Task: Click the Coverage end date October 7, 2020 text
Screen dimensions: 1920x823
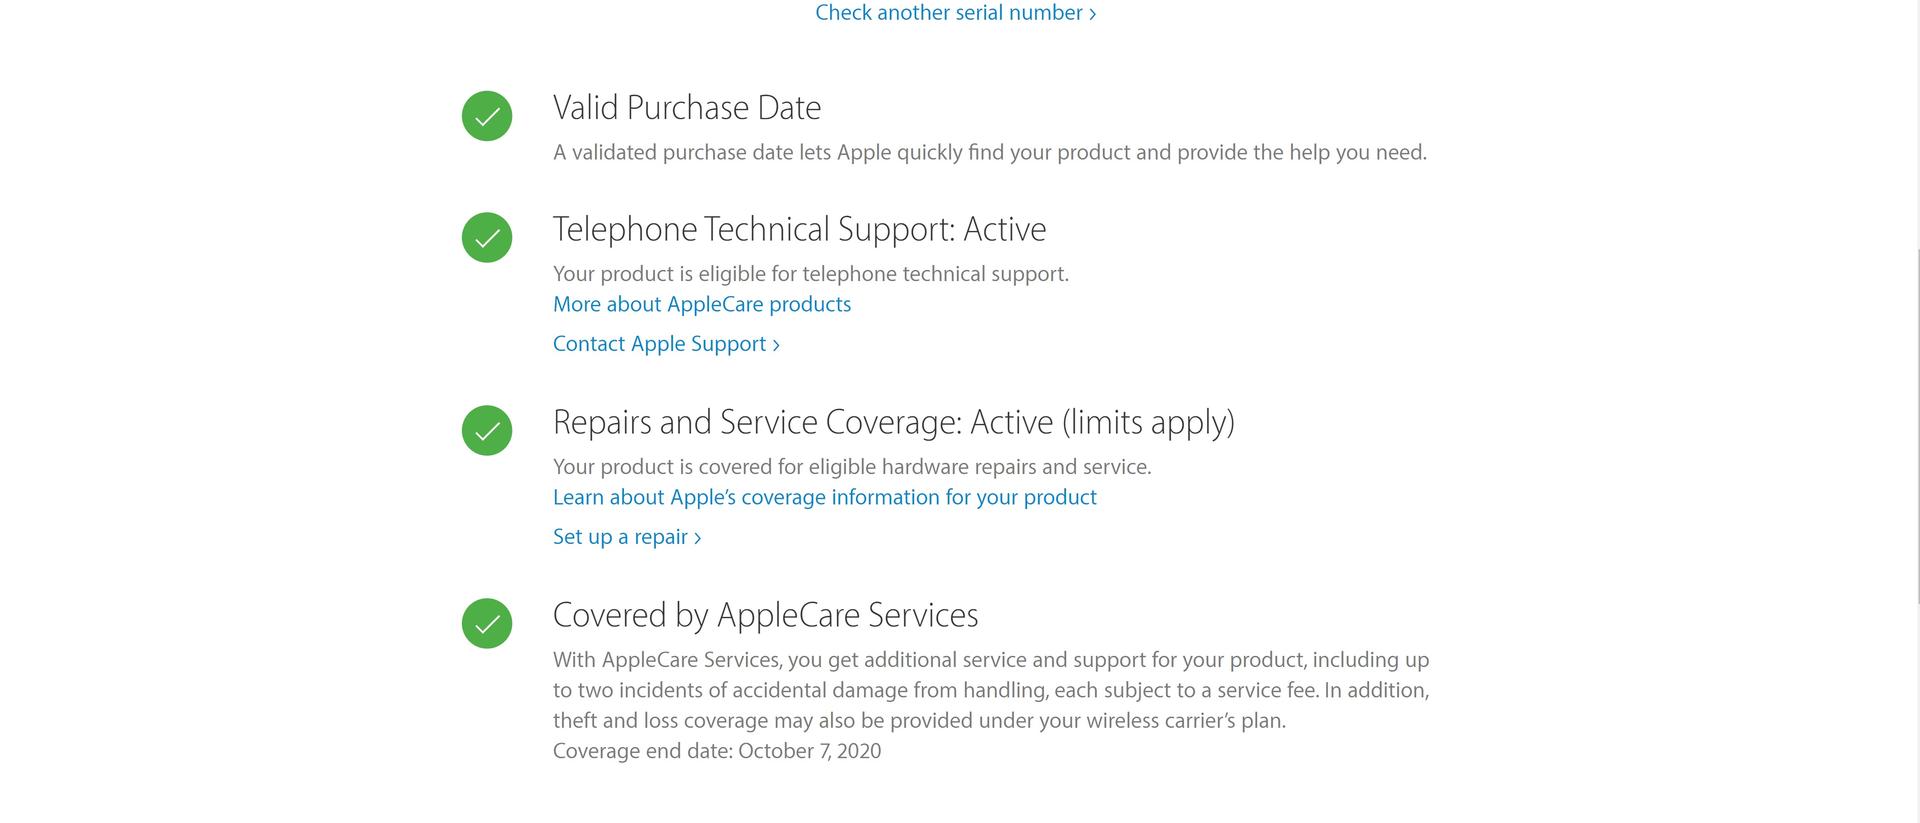Action: coord(717,751)
